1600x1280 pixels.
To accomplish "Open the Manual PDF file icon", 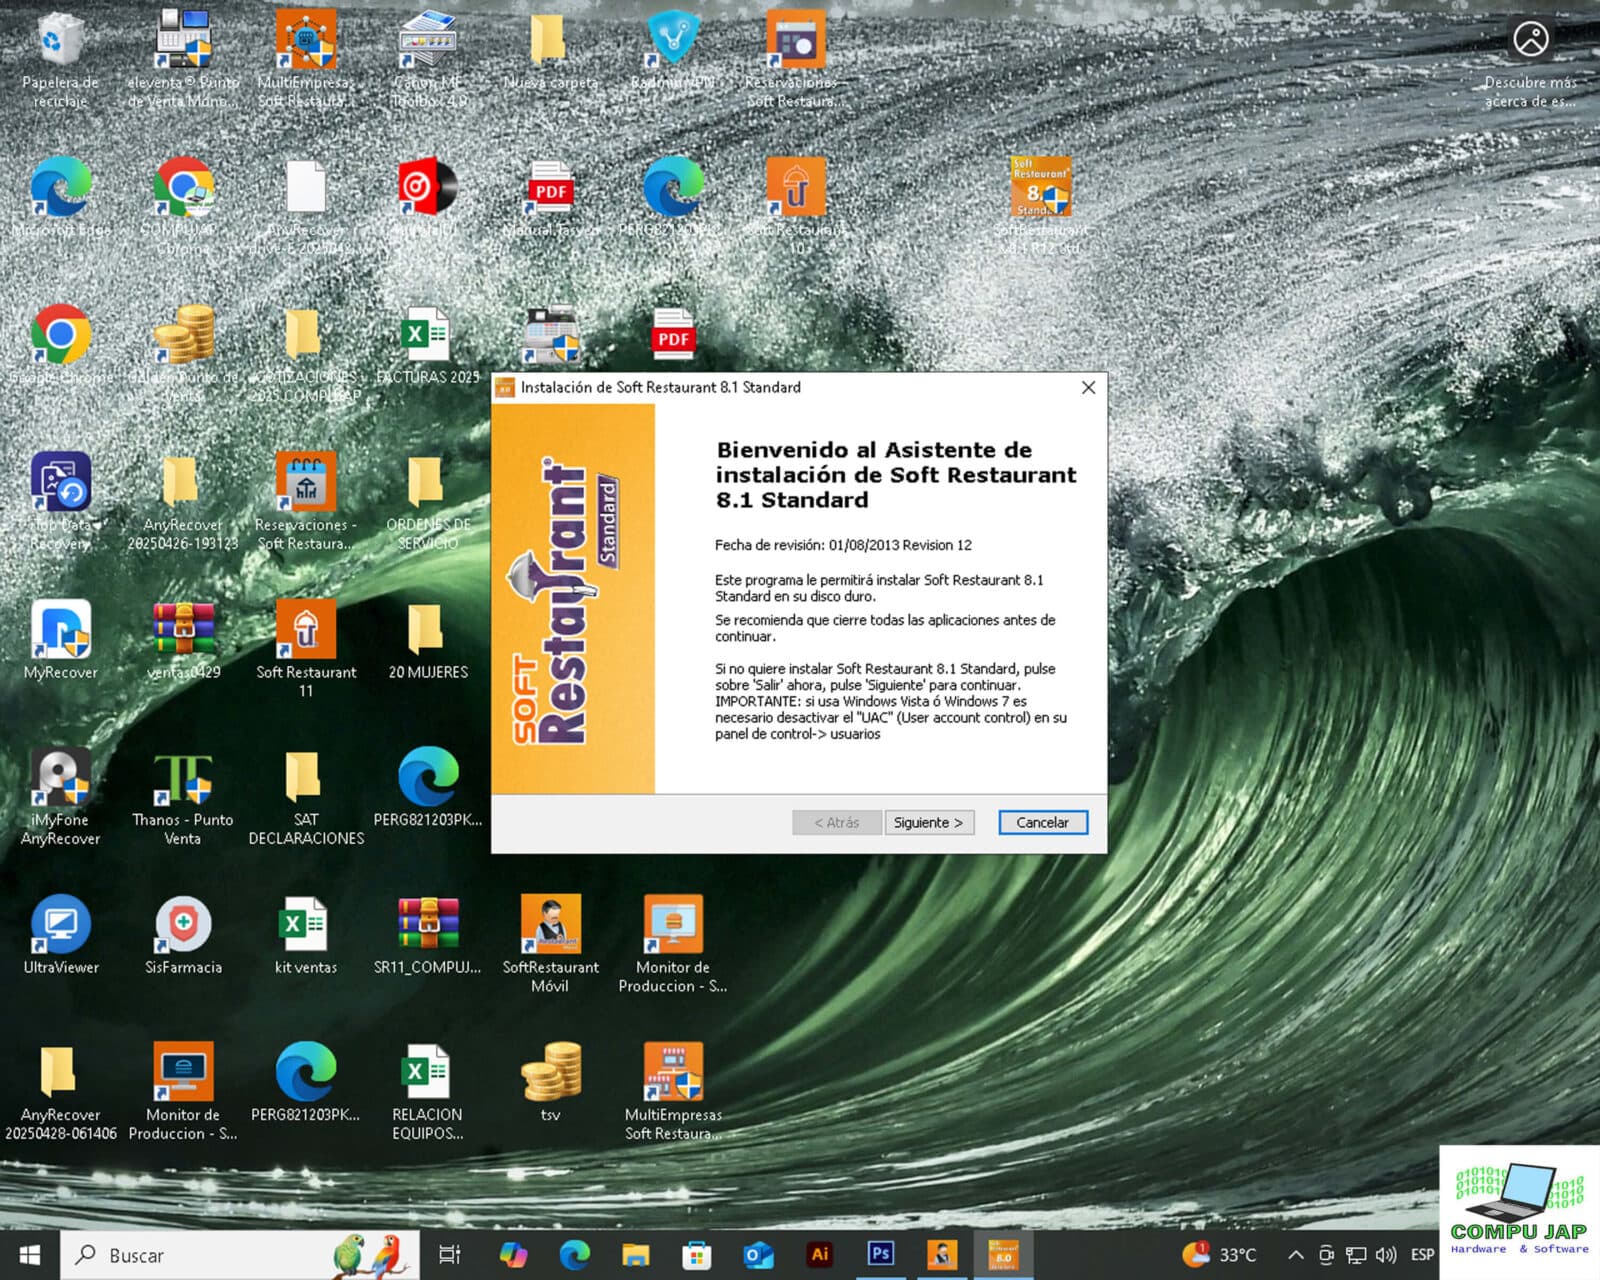I will coord(550,188).
